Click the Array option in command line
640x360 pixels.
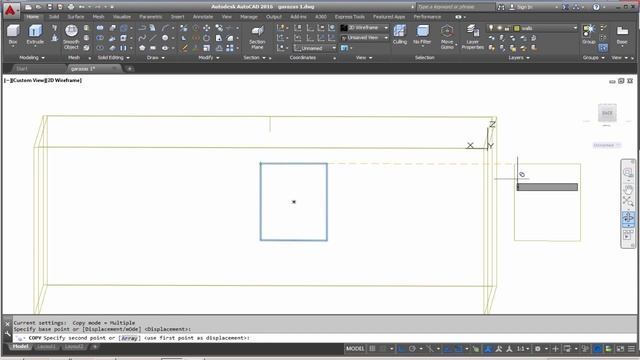click(129, 338)
